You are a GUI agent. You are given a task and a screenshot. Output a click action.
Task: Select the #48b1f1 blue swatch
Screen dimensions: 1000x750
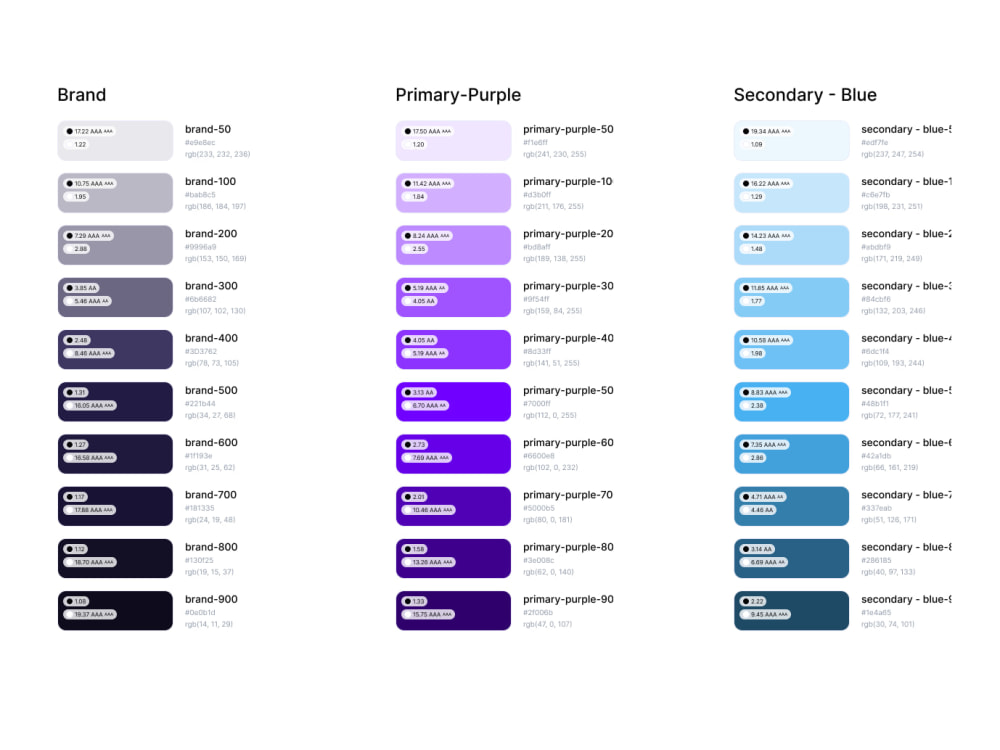click(x=791, y=402)
